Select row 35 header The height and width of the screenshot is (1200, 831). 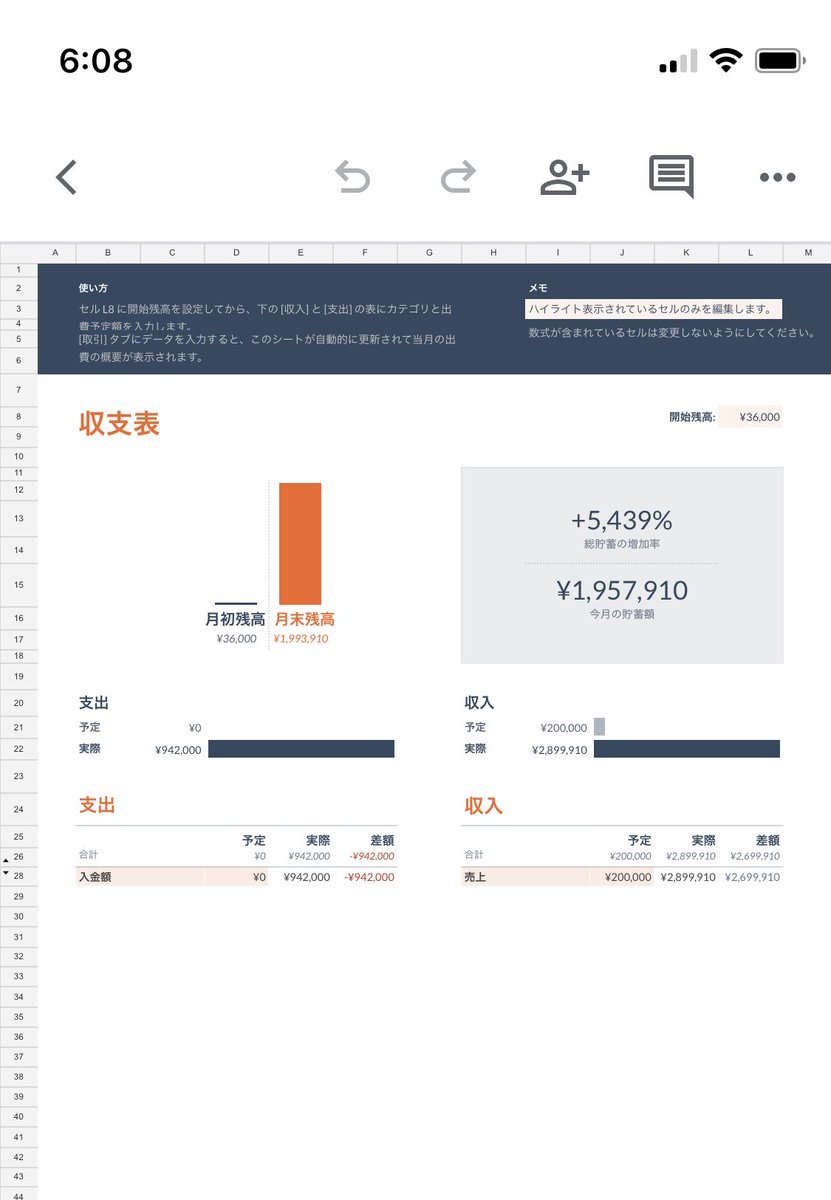click(18, 1016)
